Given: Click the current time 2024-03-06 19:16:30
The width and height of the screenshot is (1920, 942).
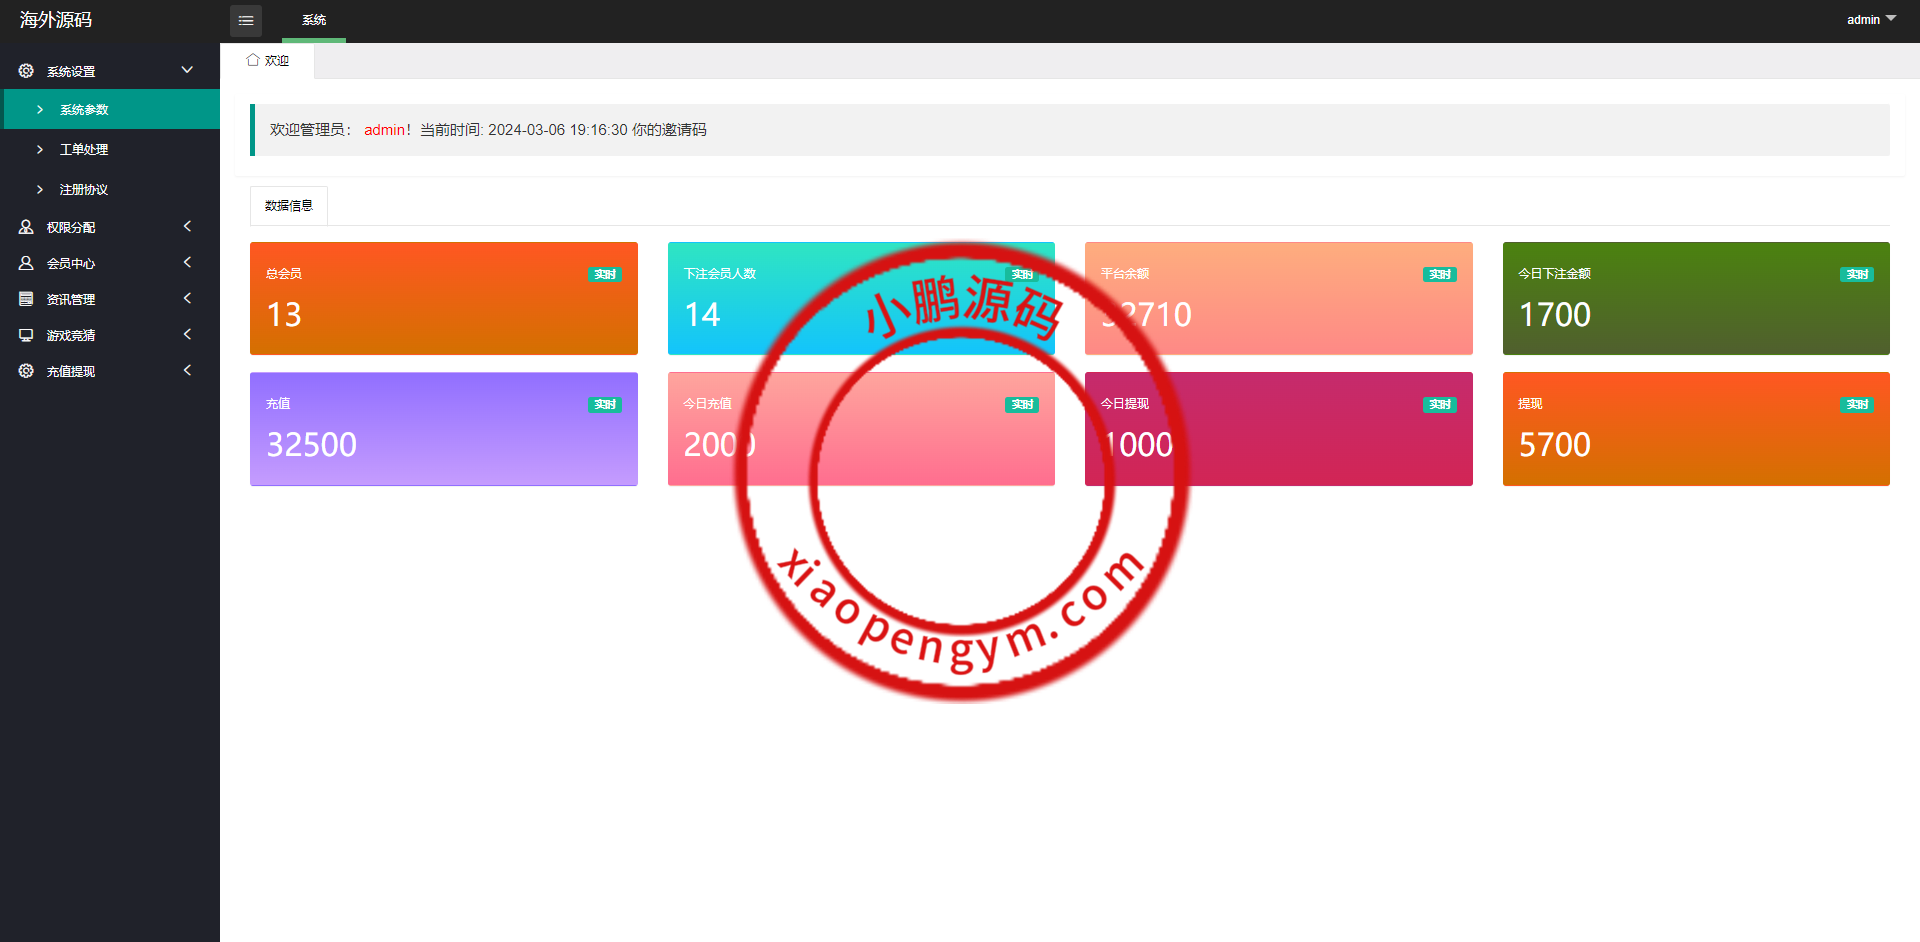Looking at the screenshot, I should (x=558, y=130).
